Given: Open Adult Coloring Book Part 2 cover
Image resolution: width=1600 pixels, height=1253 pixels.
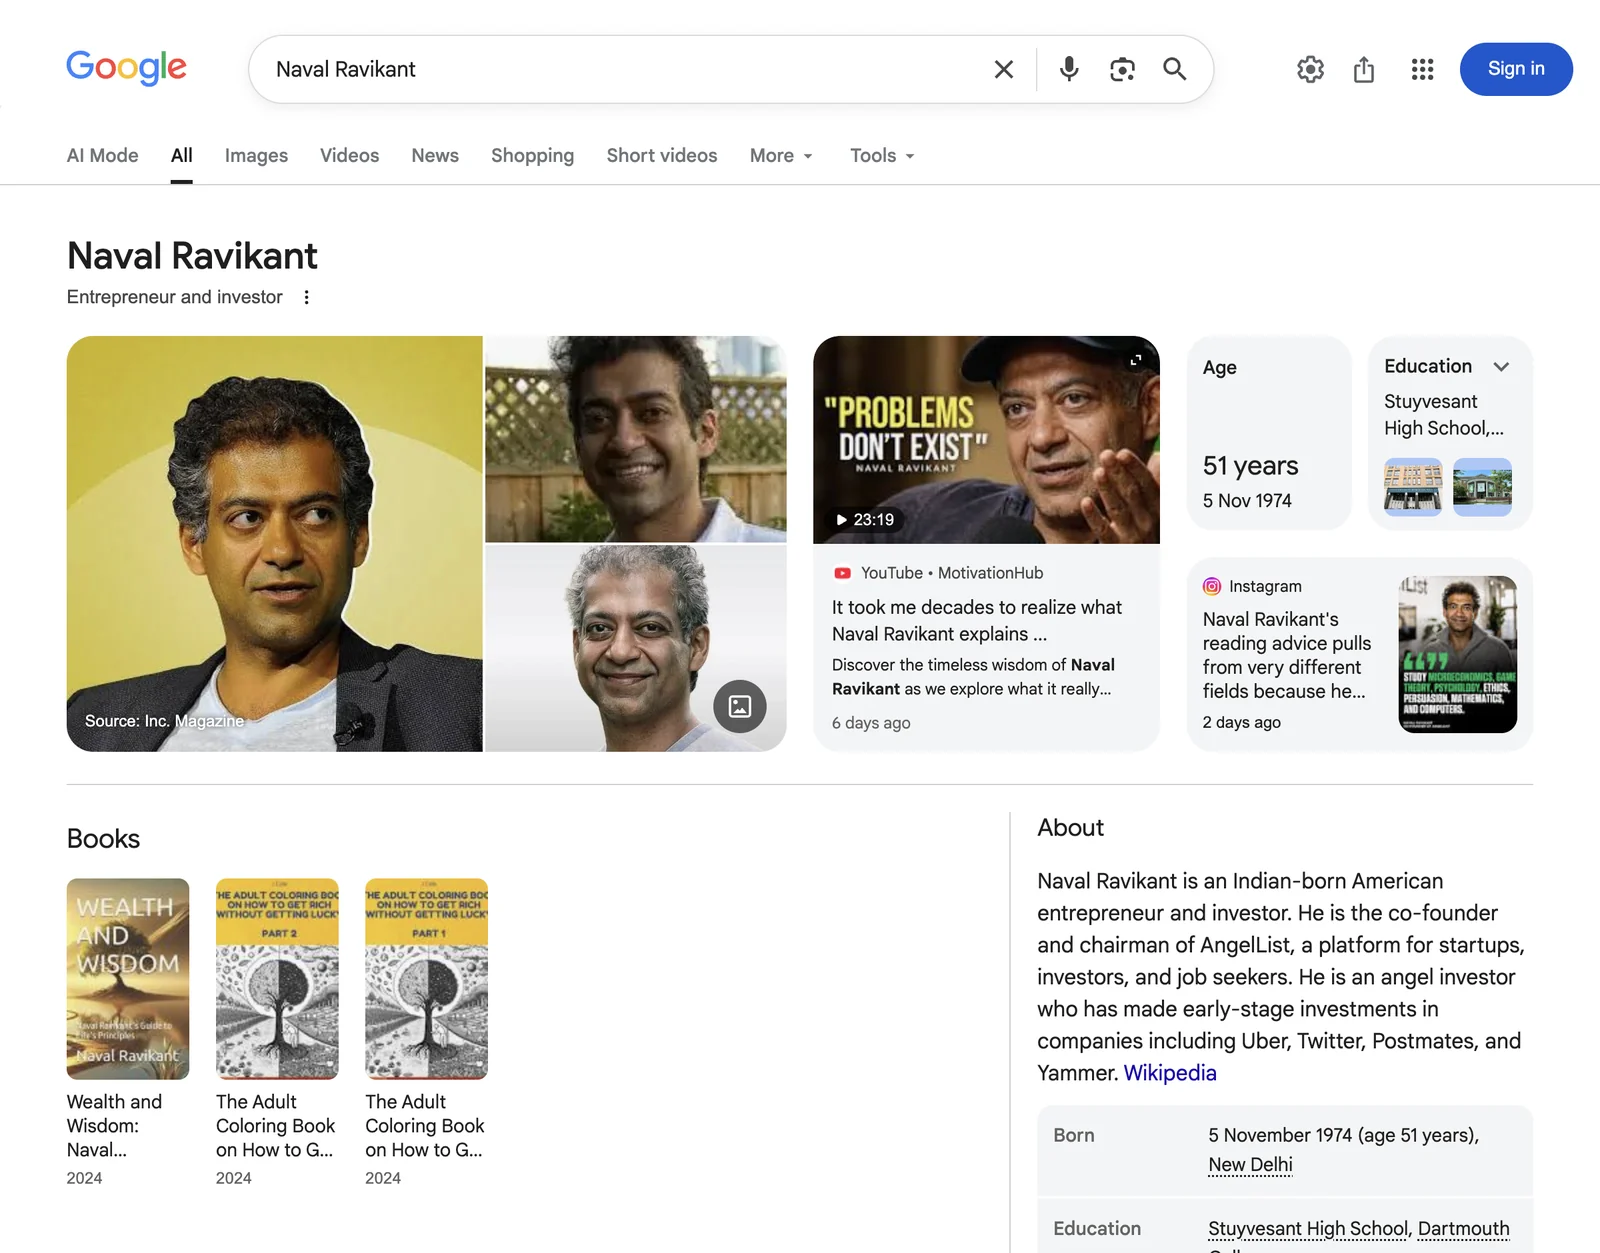Looking at the screenshot, I should click(277, 979).
